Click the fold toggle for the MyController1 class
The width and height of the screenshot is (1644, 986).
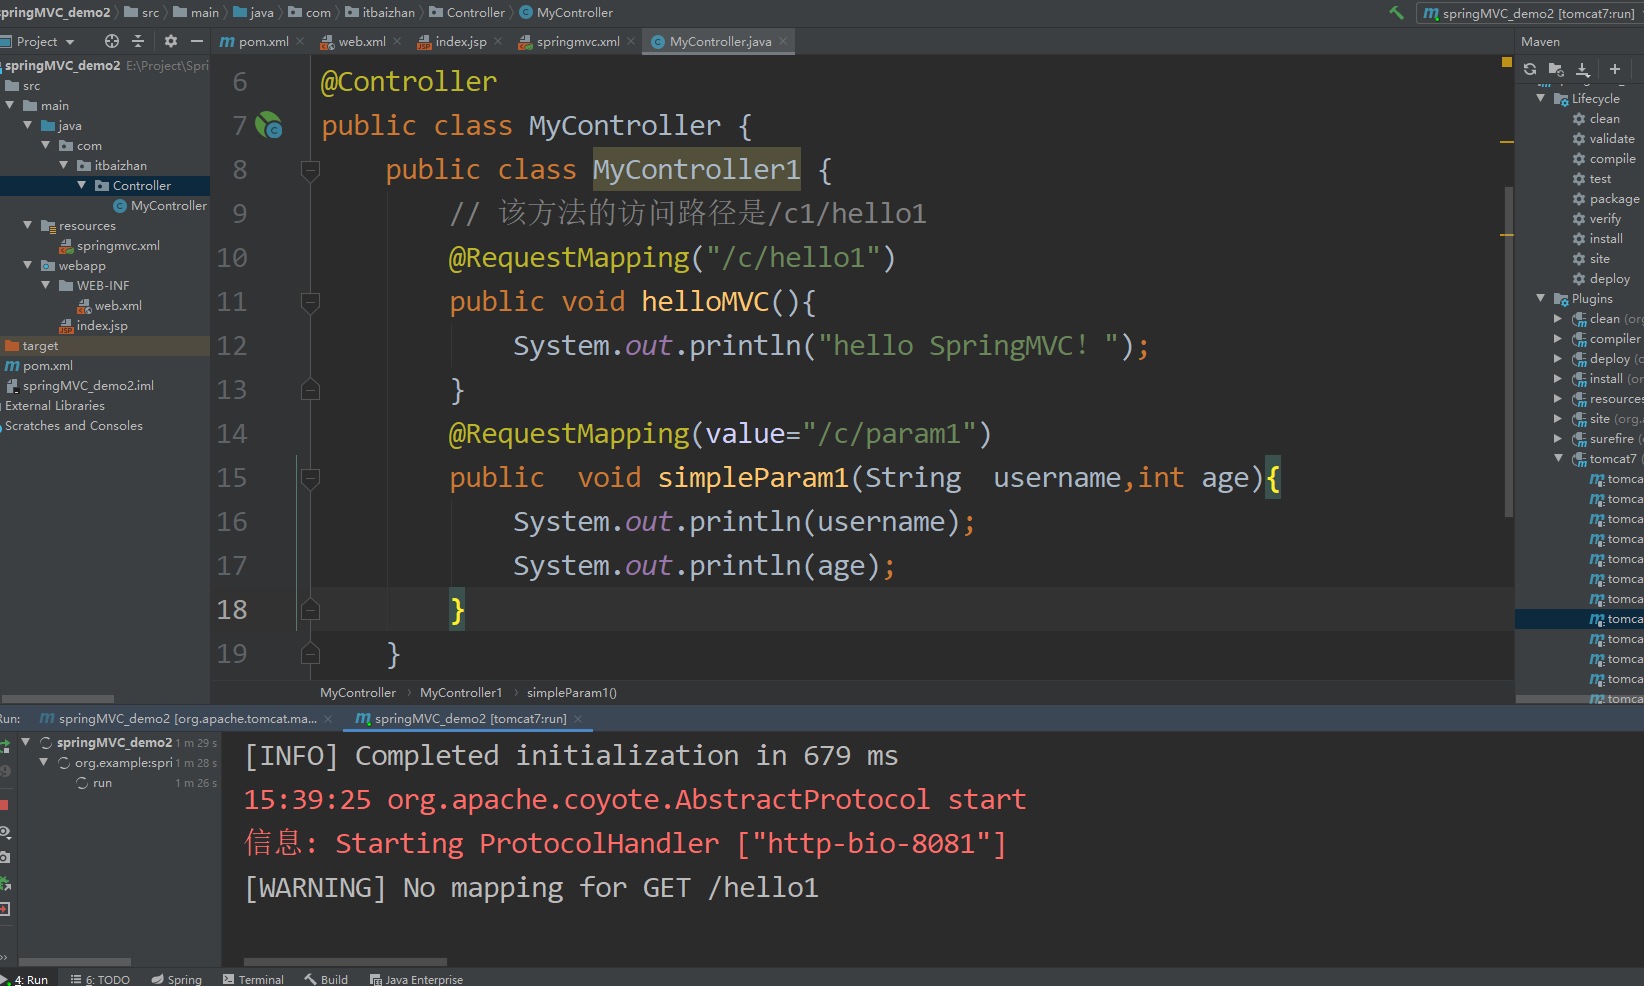(x=310, y=170)
